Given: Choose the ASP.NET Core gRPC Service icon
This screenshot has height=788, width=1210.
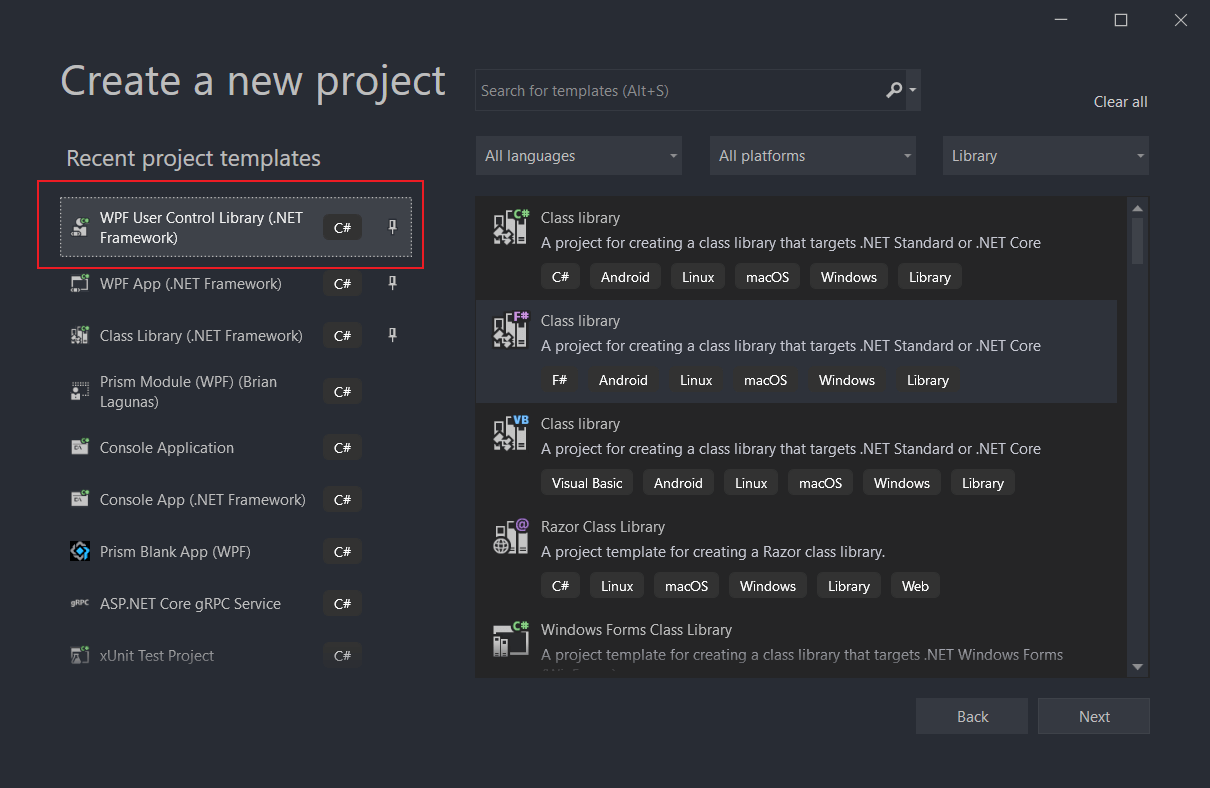Looking at the screenshot, I should click(x=80, y=604).
